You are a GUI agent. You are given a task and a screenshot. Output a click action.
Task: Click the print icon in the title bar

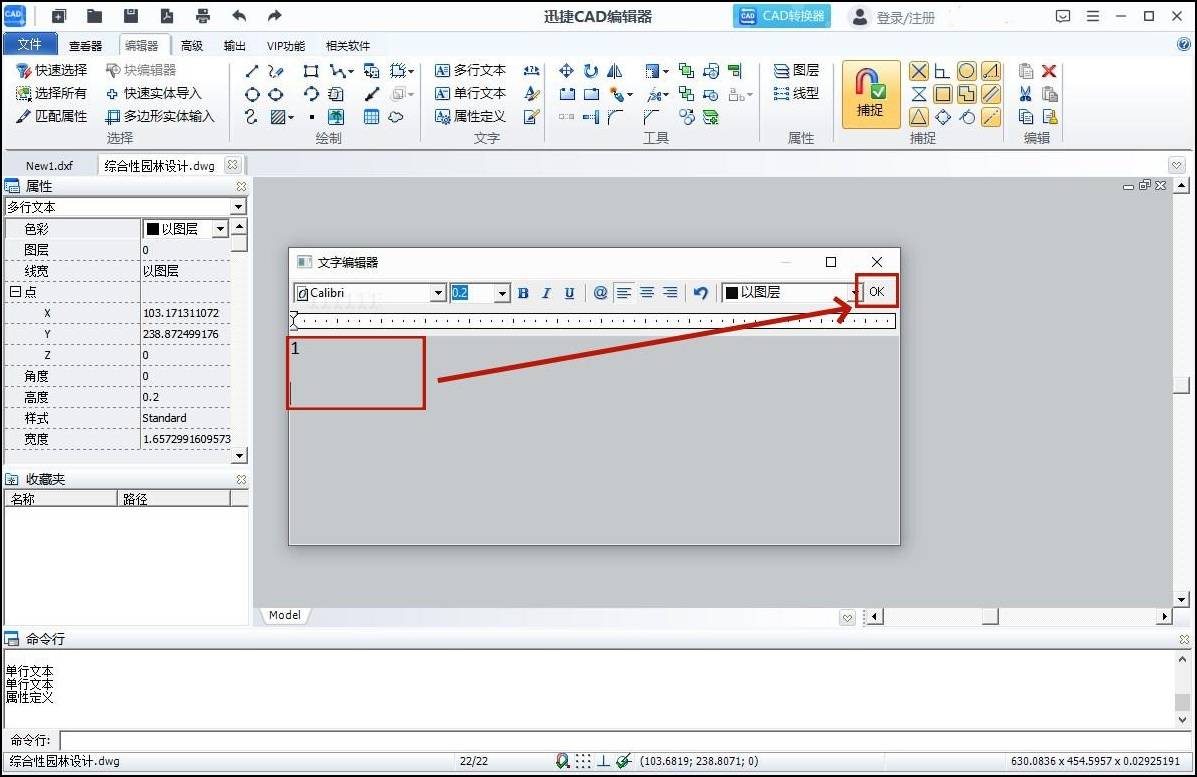pyautogui.click(x=202, y=16)
